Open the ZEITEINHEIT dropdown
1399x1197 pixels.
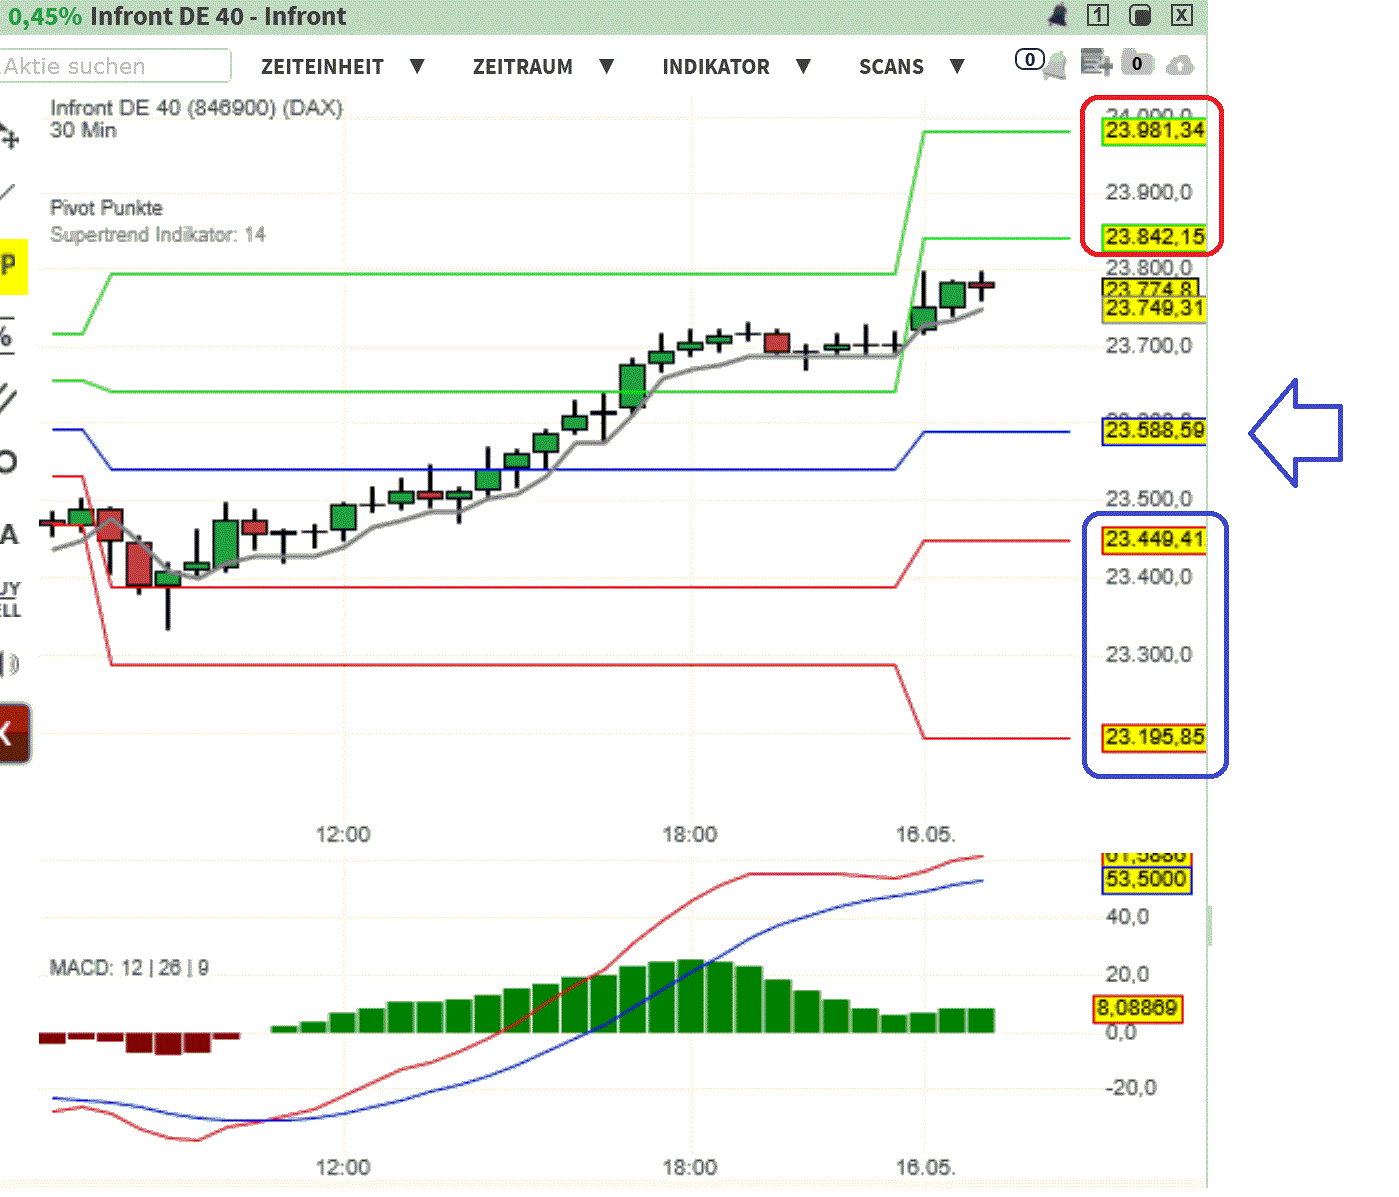pos(323,66)
